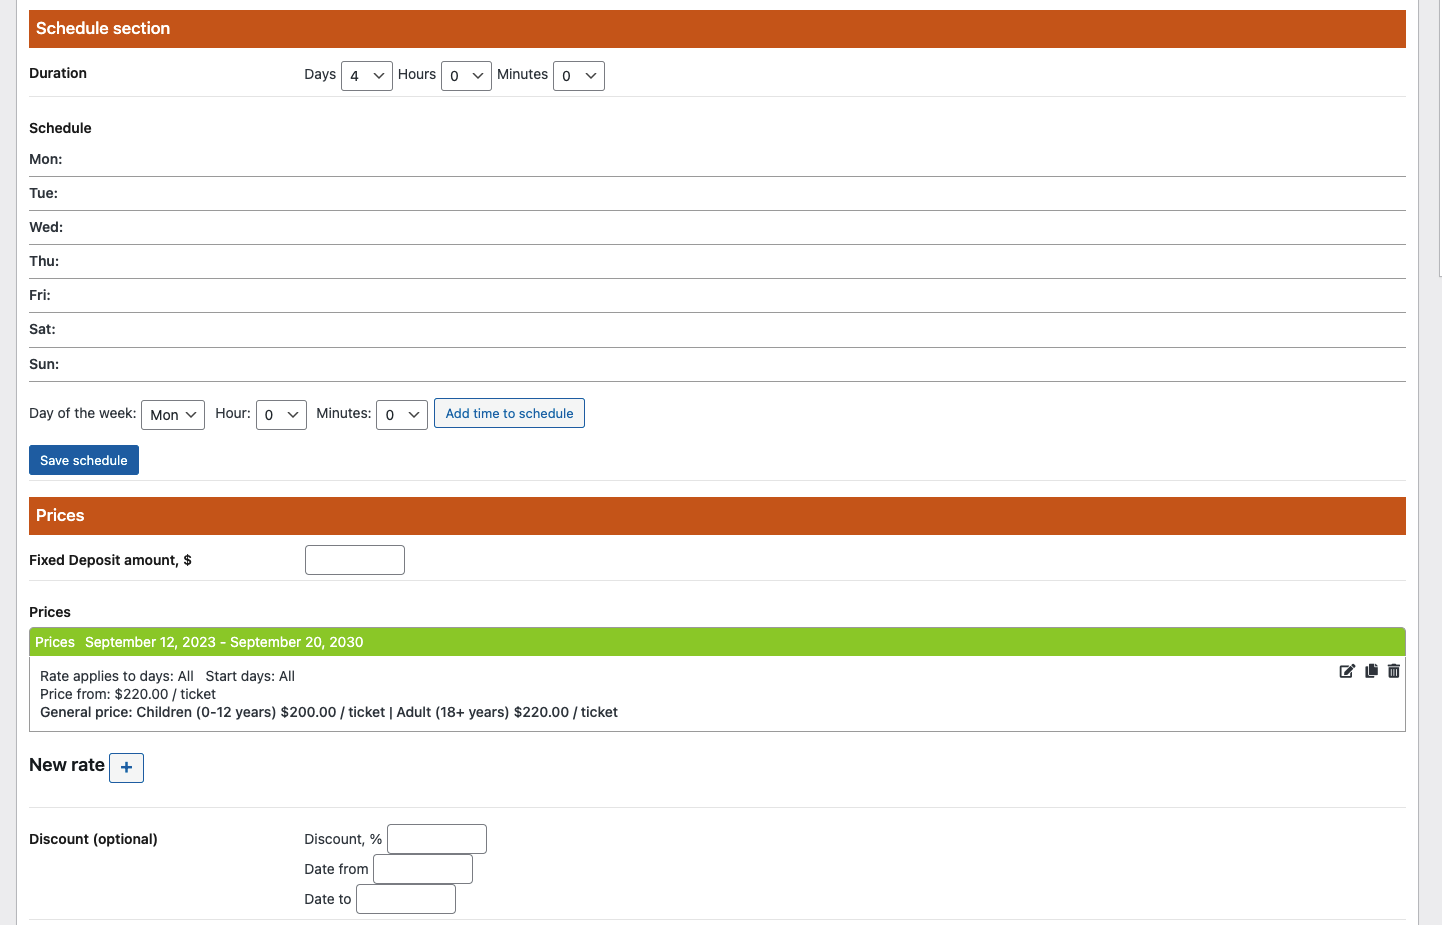
Task: Duplicate the price rate with copy icon
Action: pos(1371,671)
